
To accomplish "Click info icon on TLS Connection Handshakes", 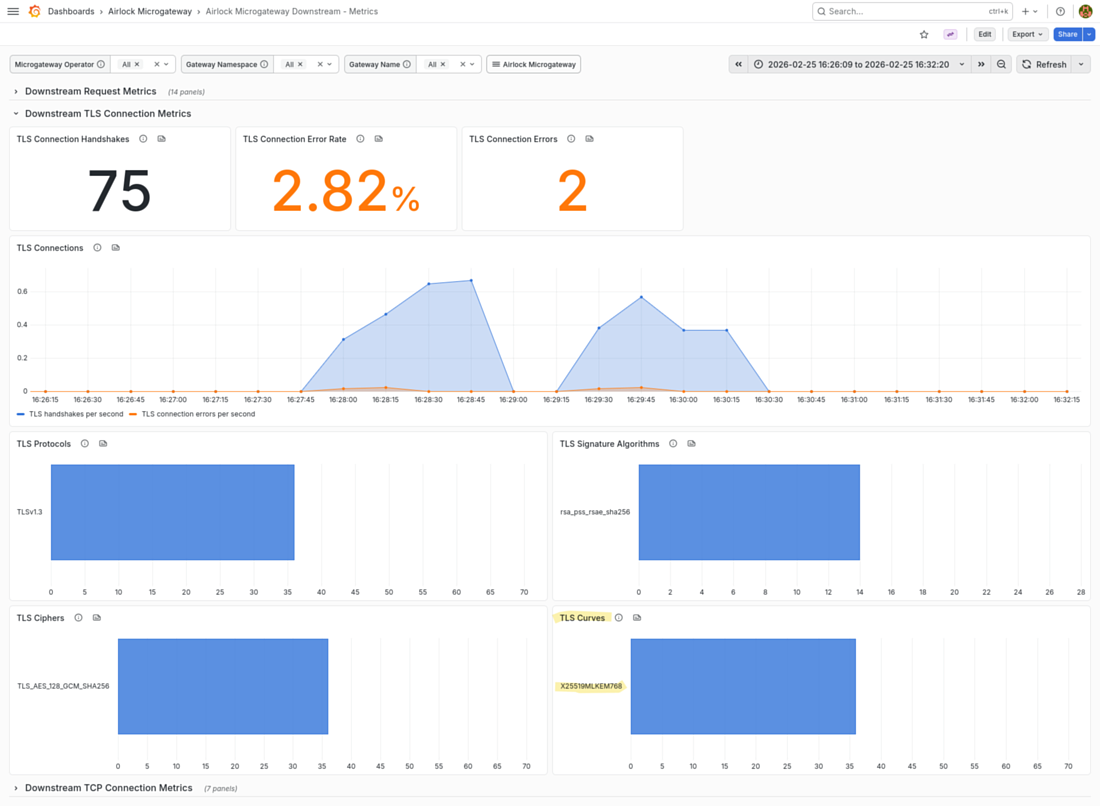I will click(143, 139).
